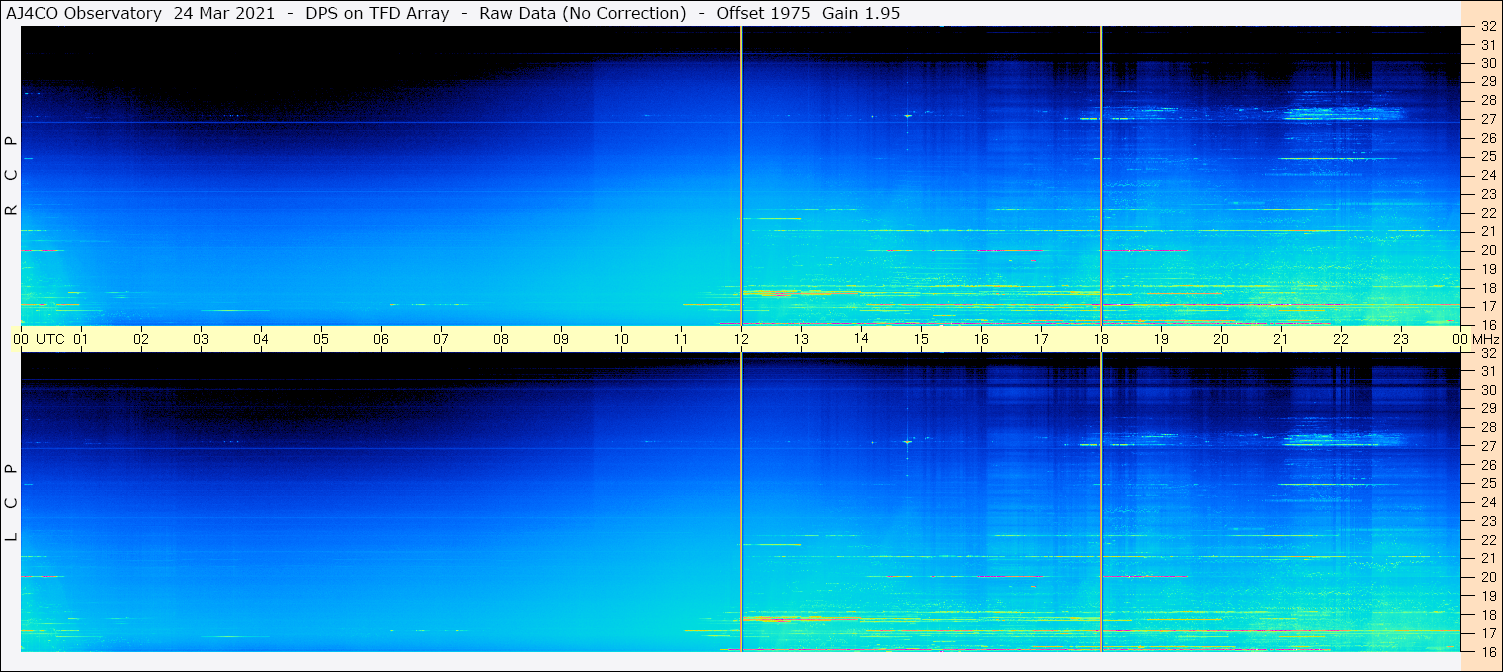Viewport: 1503px width, 672px height.
Task: Select hour 18 on the time axis
Action: (1101, 339)
